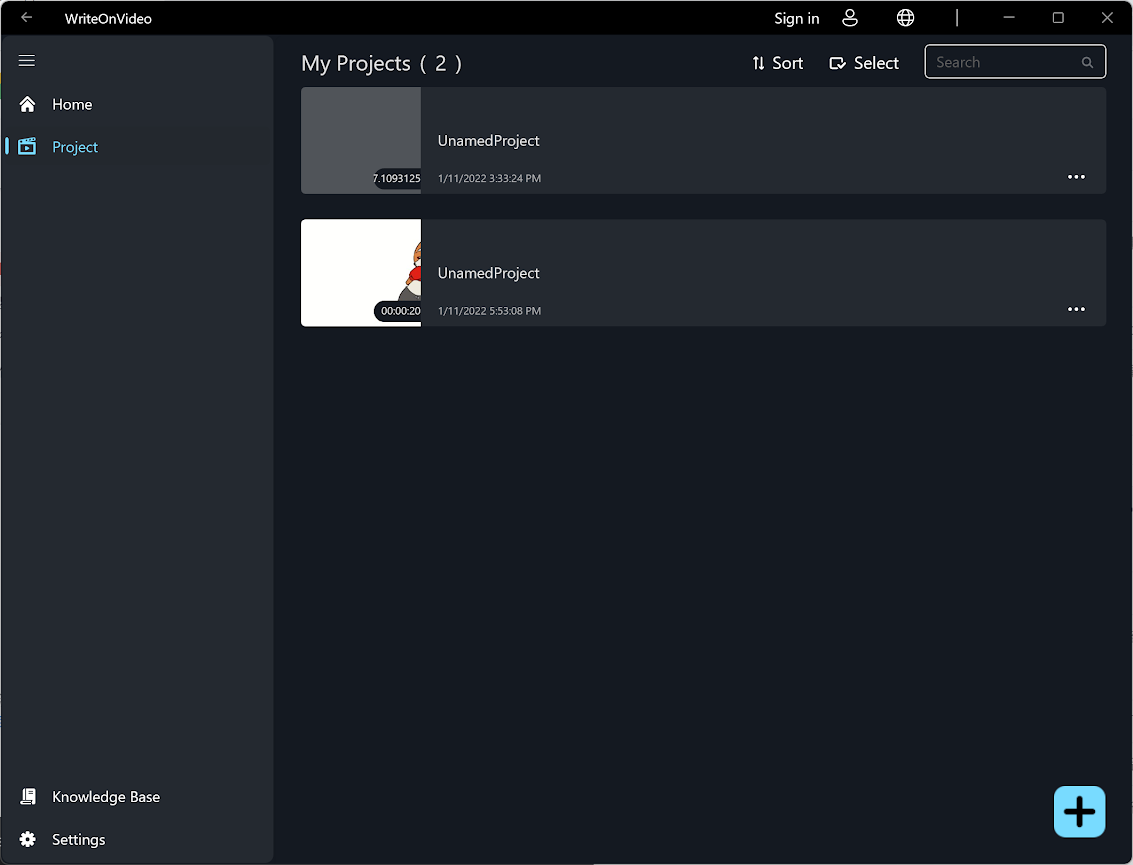Click the My Projects ( 2 ) heading
The height and width of the screenshot is (865, 1133).
click(382, 64)
